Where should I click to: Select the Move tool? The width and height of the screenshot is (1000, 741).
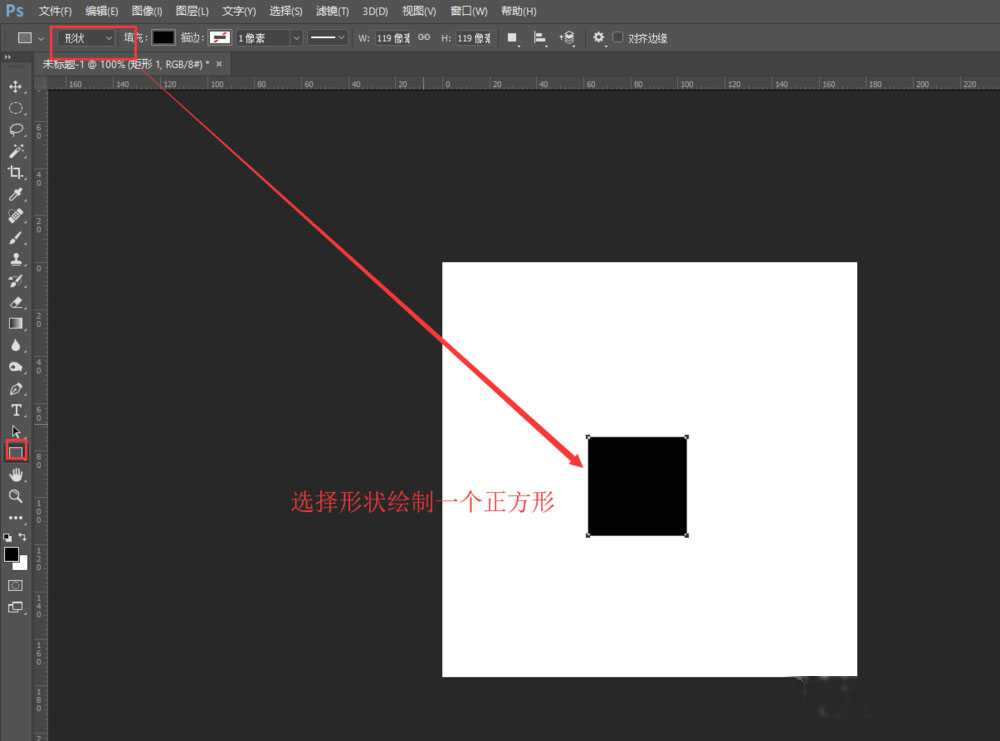point(15,86)
